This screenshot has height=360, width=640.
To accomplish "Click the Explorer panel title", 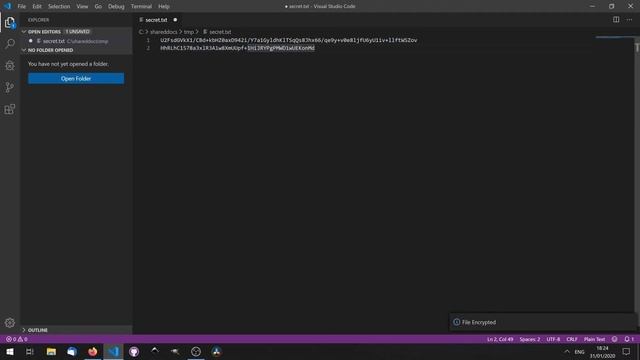I will point(39,20).
